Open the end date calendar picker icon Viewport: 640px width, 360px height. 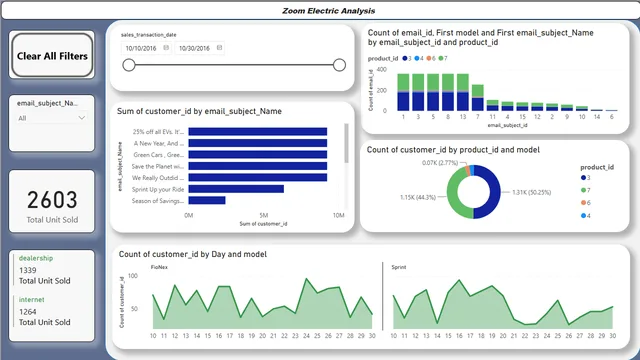[219, 48]
